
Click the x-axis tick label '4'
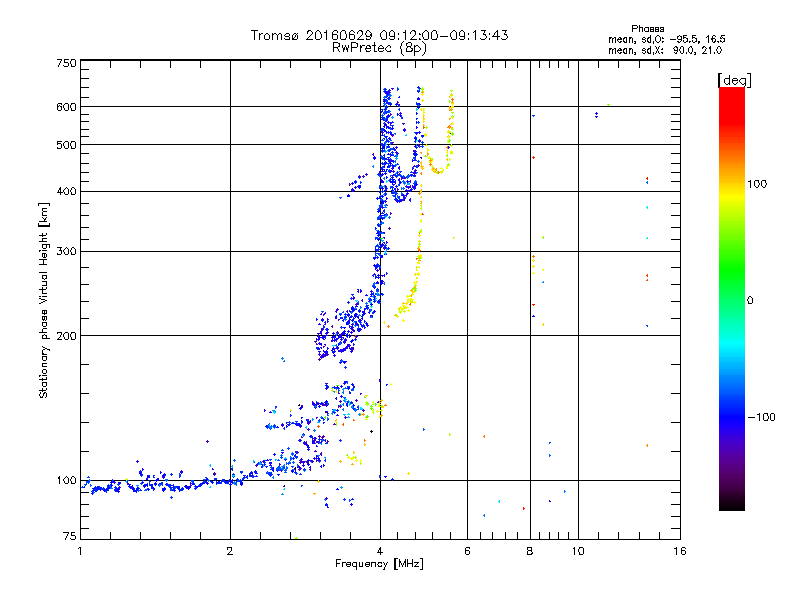pos(380,551)
